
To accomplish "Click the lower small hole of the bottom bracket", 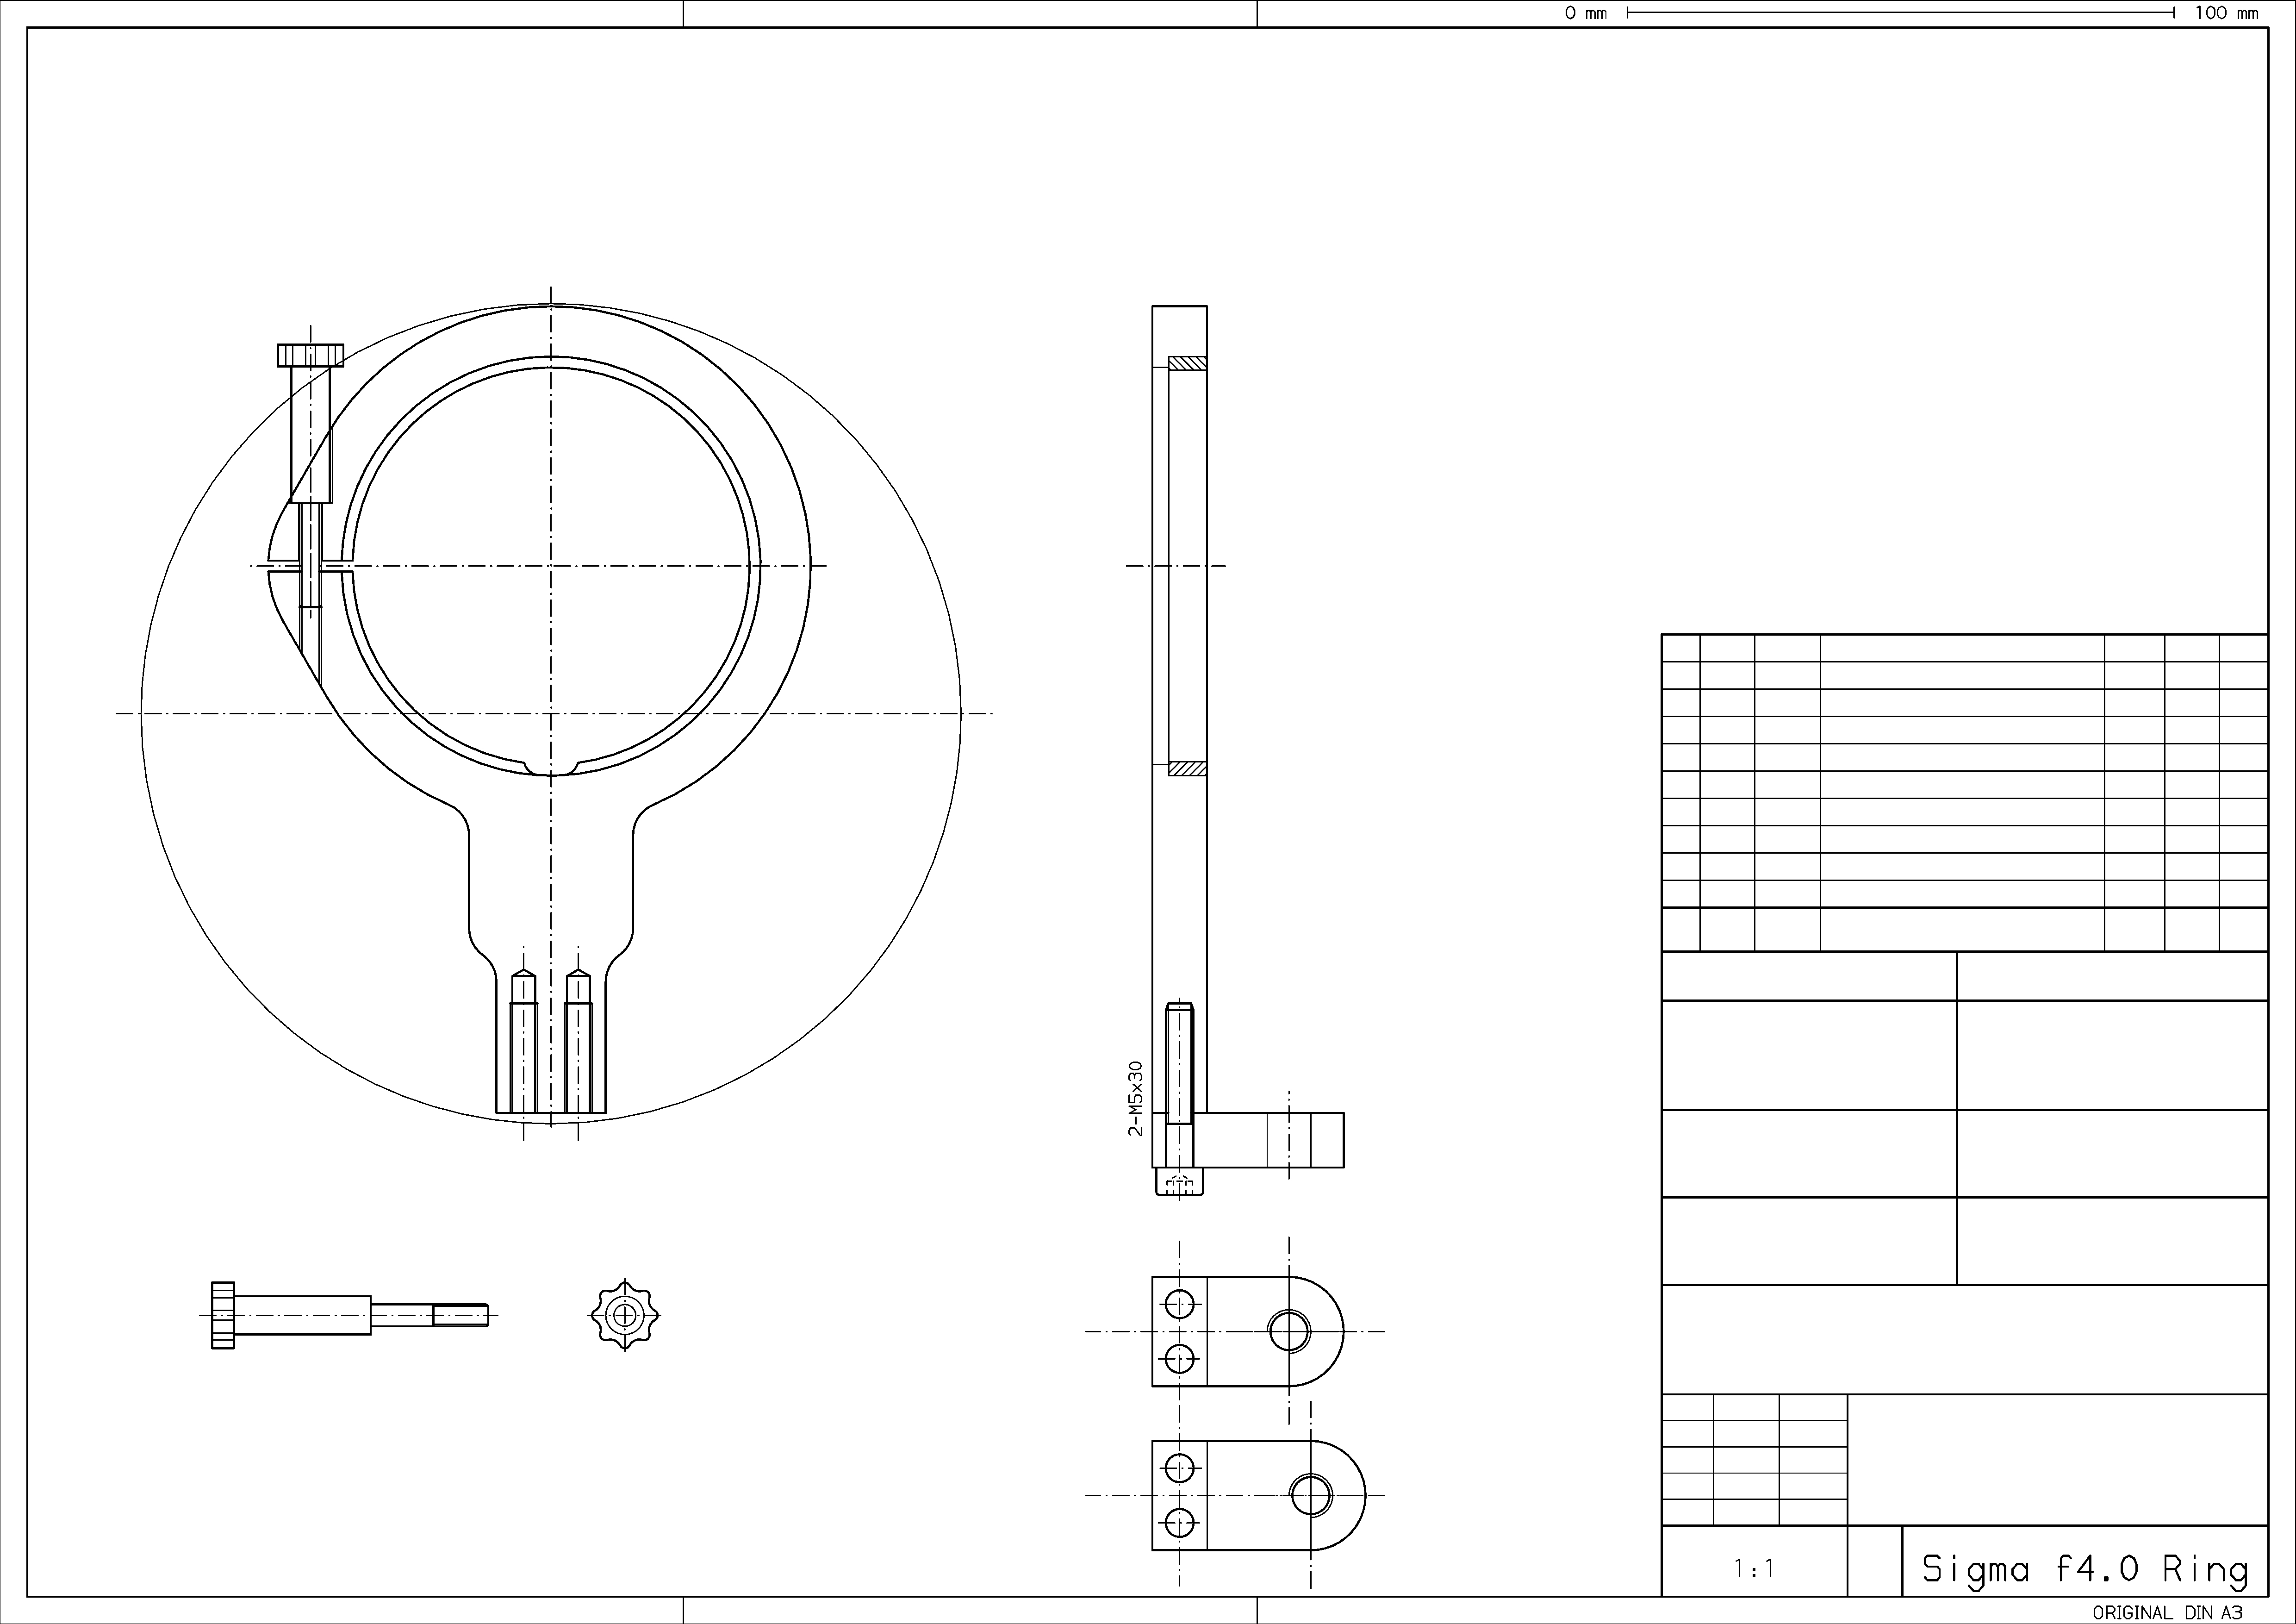I will click(x=1180, y=1523).
